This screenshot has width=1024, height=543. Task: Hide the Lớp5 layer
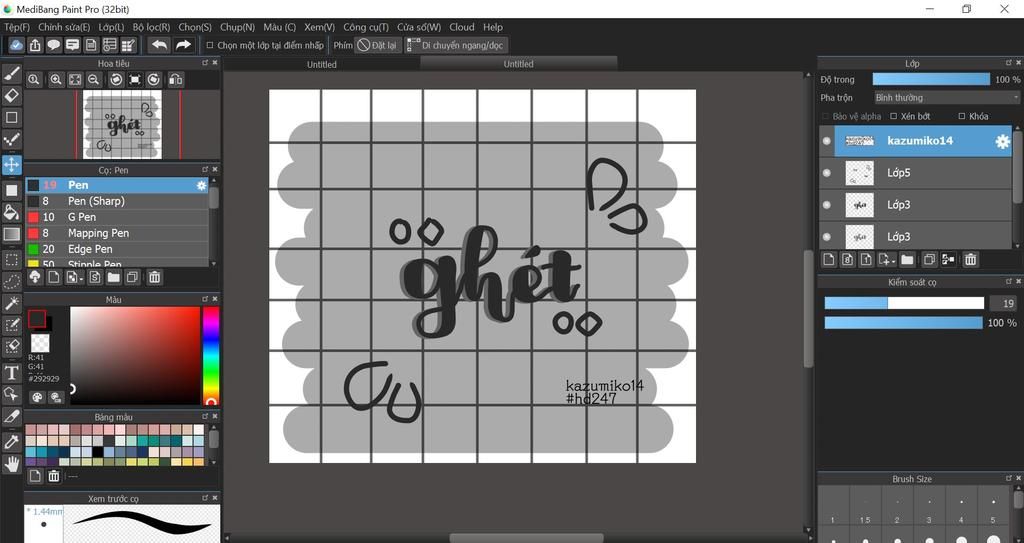pyautogui.click(x=827, y=173)
